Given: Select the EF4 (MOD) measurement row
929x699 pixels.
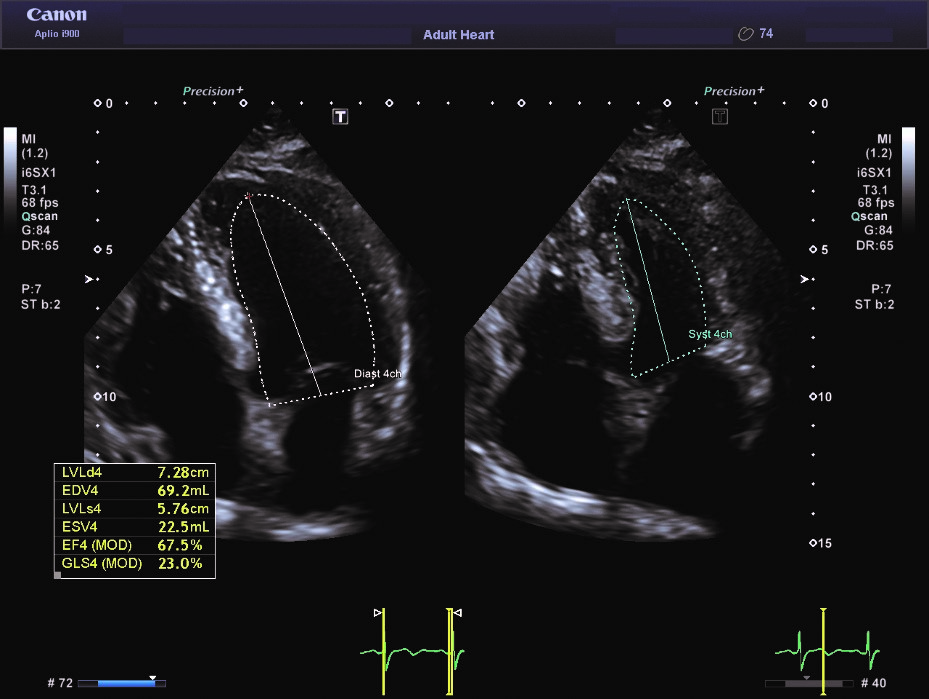Looking at the screenshot, I should (x=134, y=545).
